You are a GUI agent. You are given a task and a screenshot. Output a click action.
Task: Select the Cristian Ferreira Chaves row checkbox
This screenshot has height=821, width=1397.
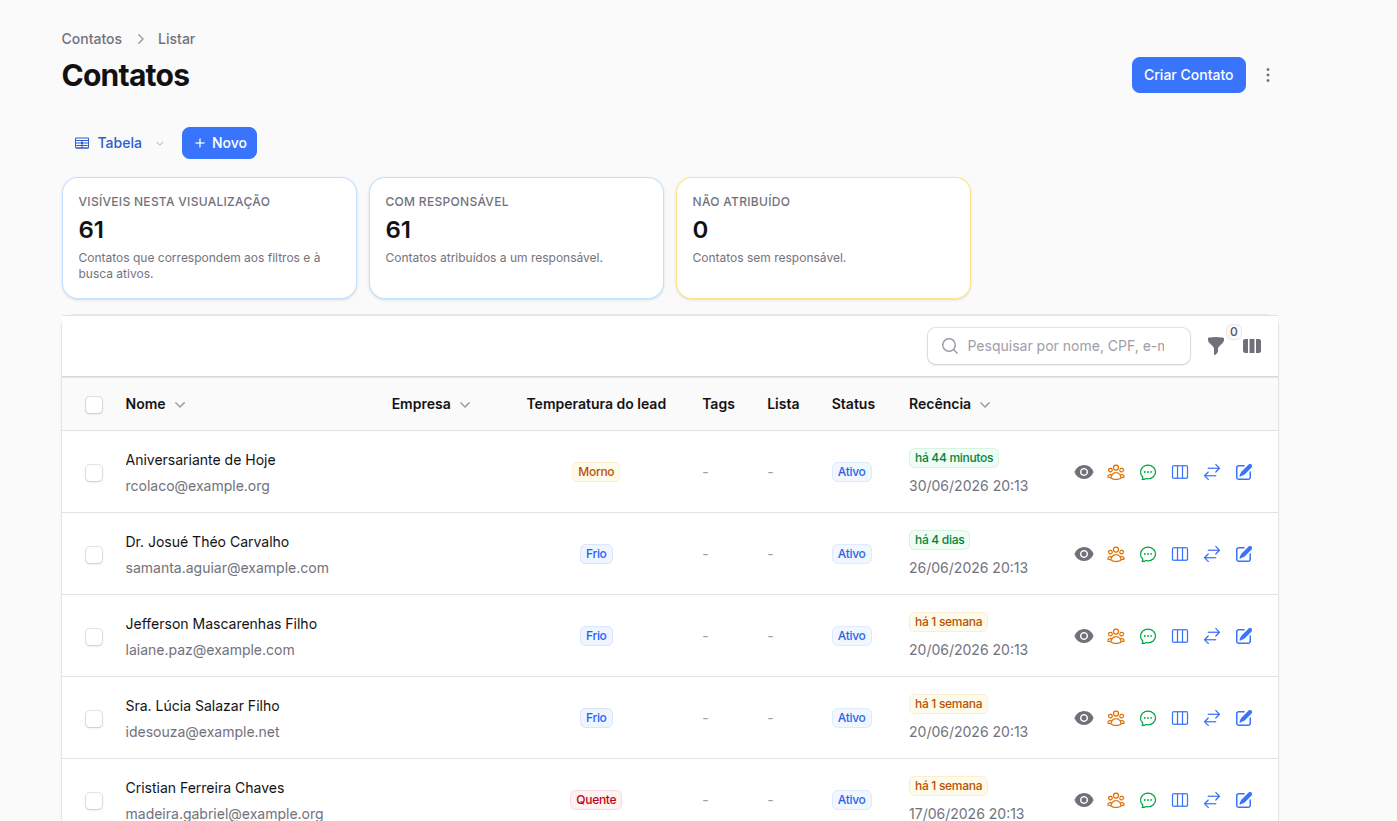pyautogui.click(x=94, y=801)
